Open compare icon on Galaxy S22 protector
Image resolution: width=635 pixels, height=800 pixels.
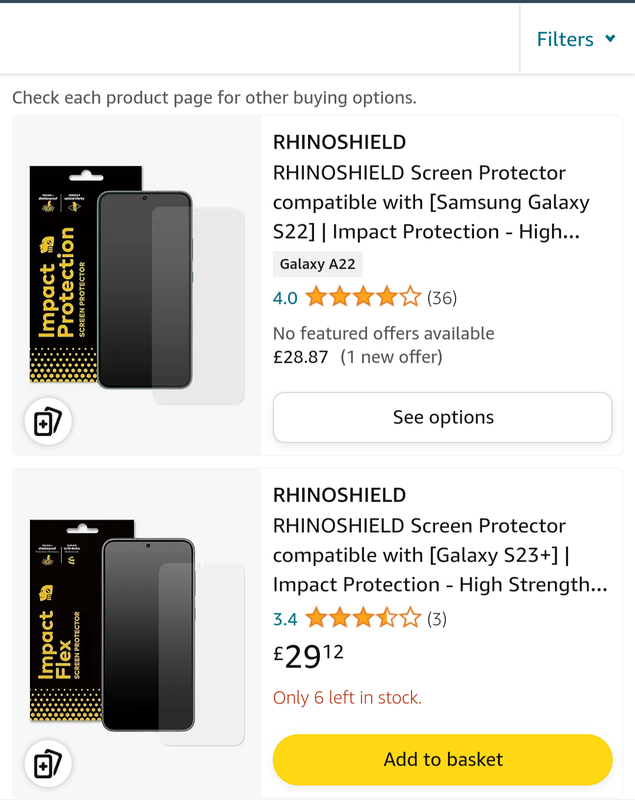47,422
